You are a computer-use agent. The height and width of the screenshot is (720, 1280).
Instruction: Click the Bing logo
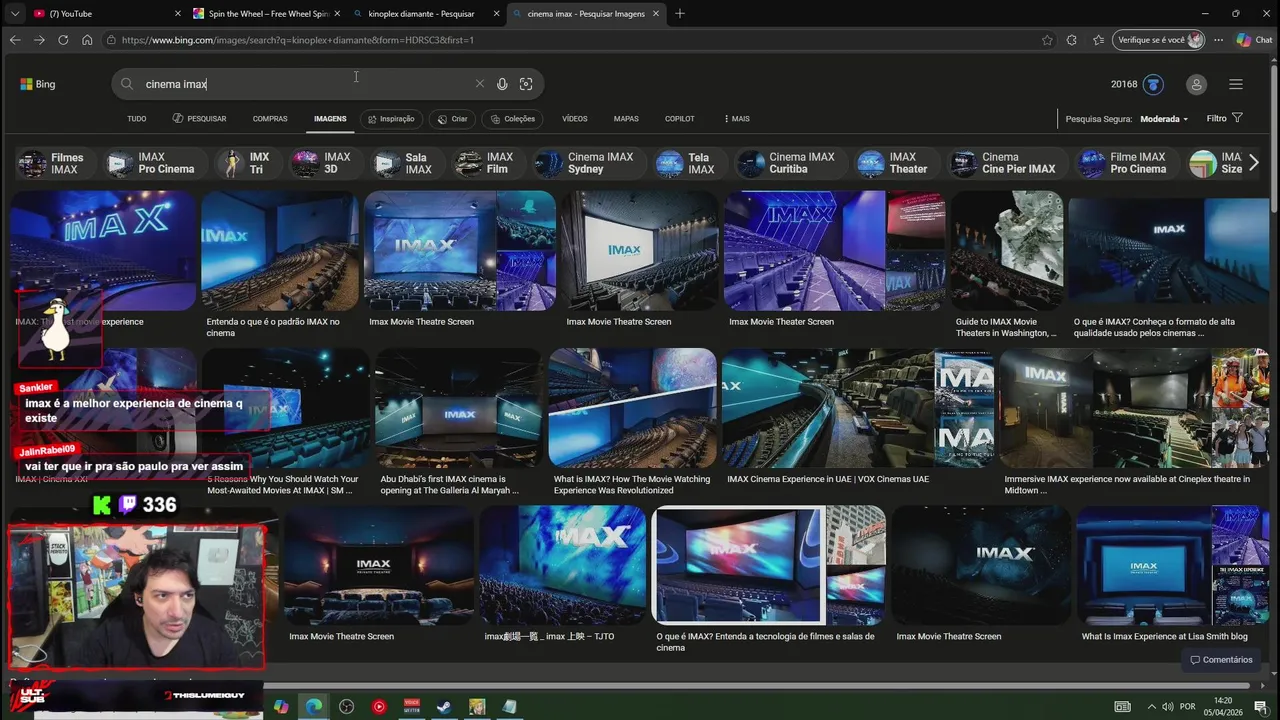[38, 84]
